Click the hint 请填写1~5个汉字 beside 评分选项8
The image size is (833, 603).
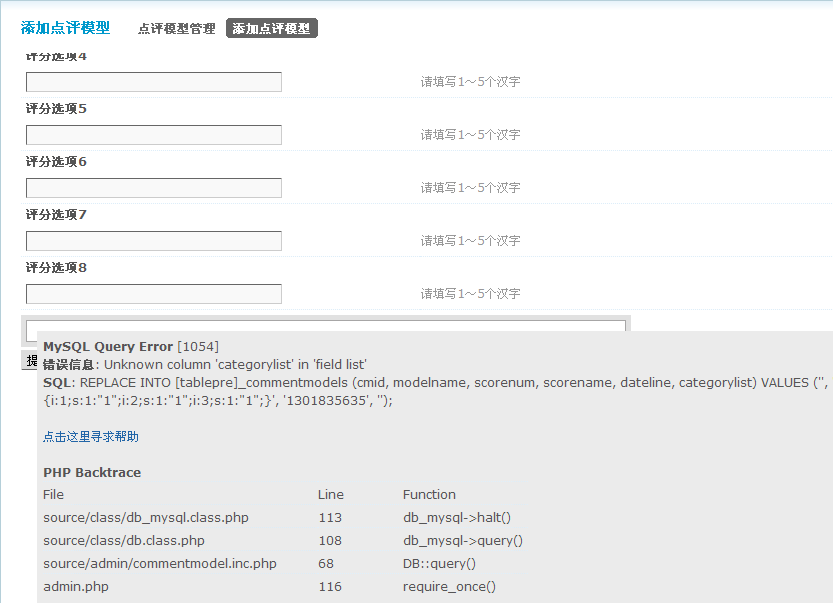pos(470,294)
